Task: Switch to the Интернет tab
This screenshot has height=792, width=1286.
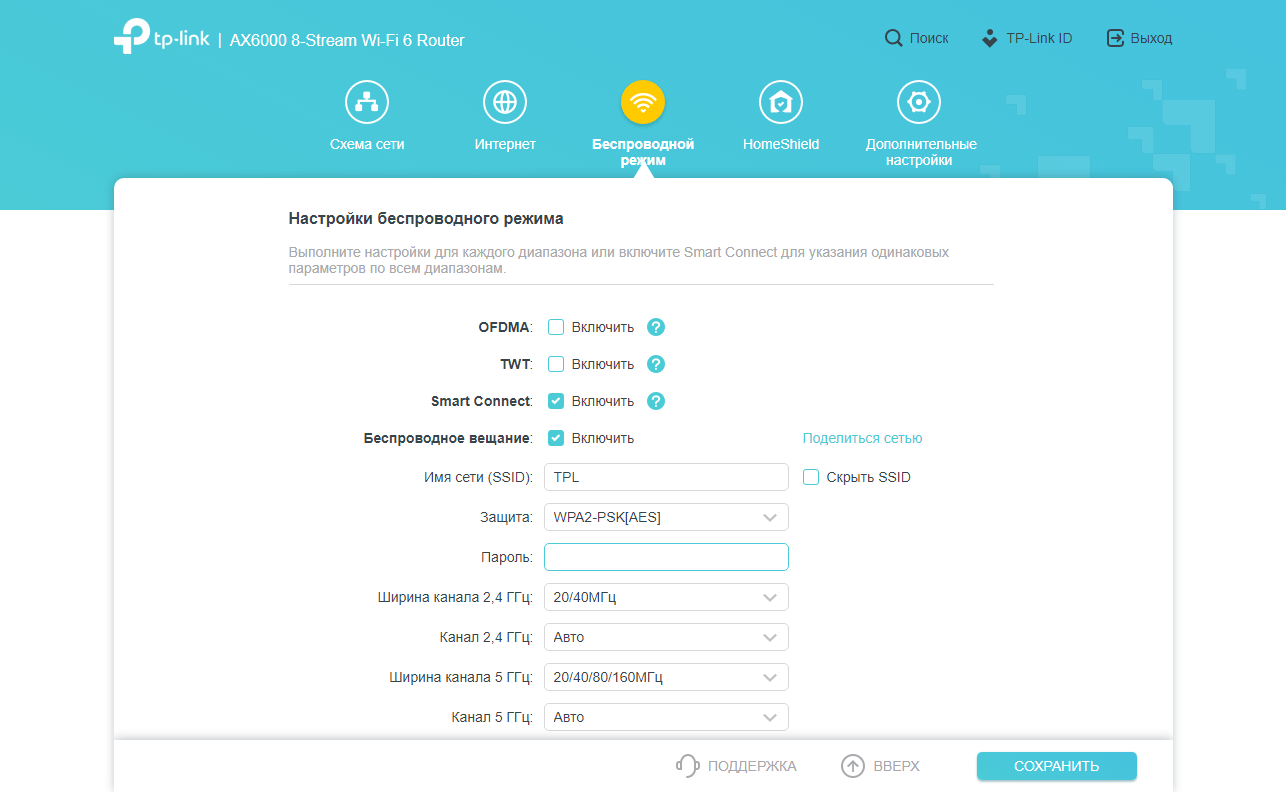Action: pos(505,144)
